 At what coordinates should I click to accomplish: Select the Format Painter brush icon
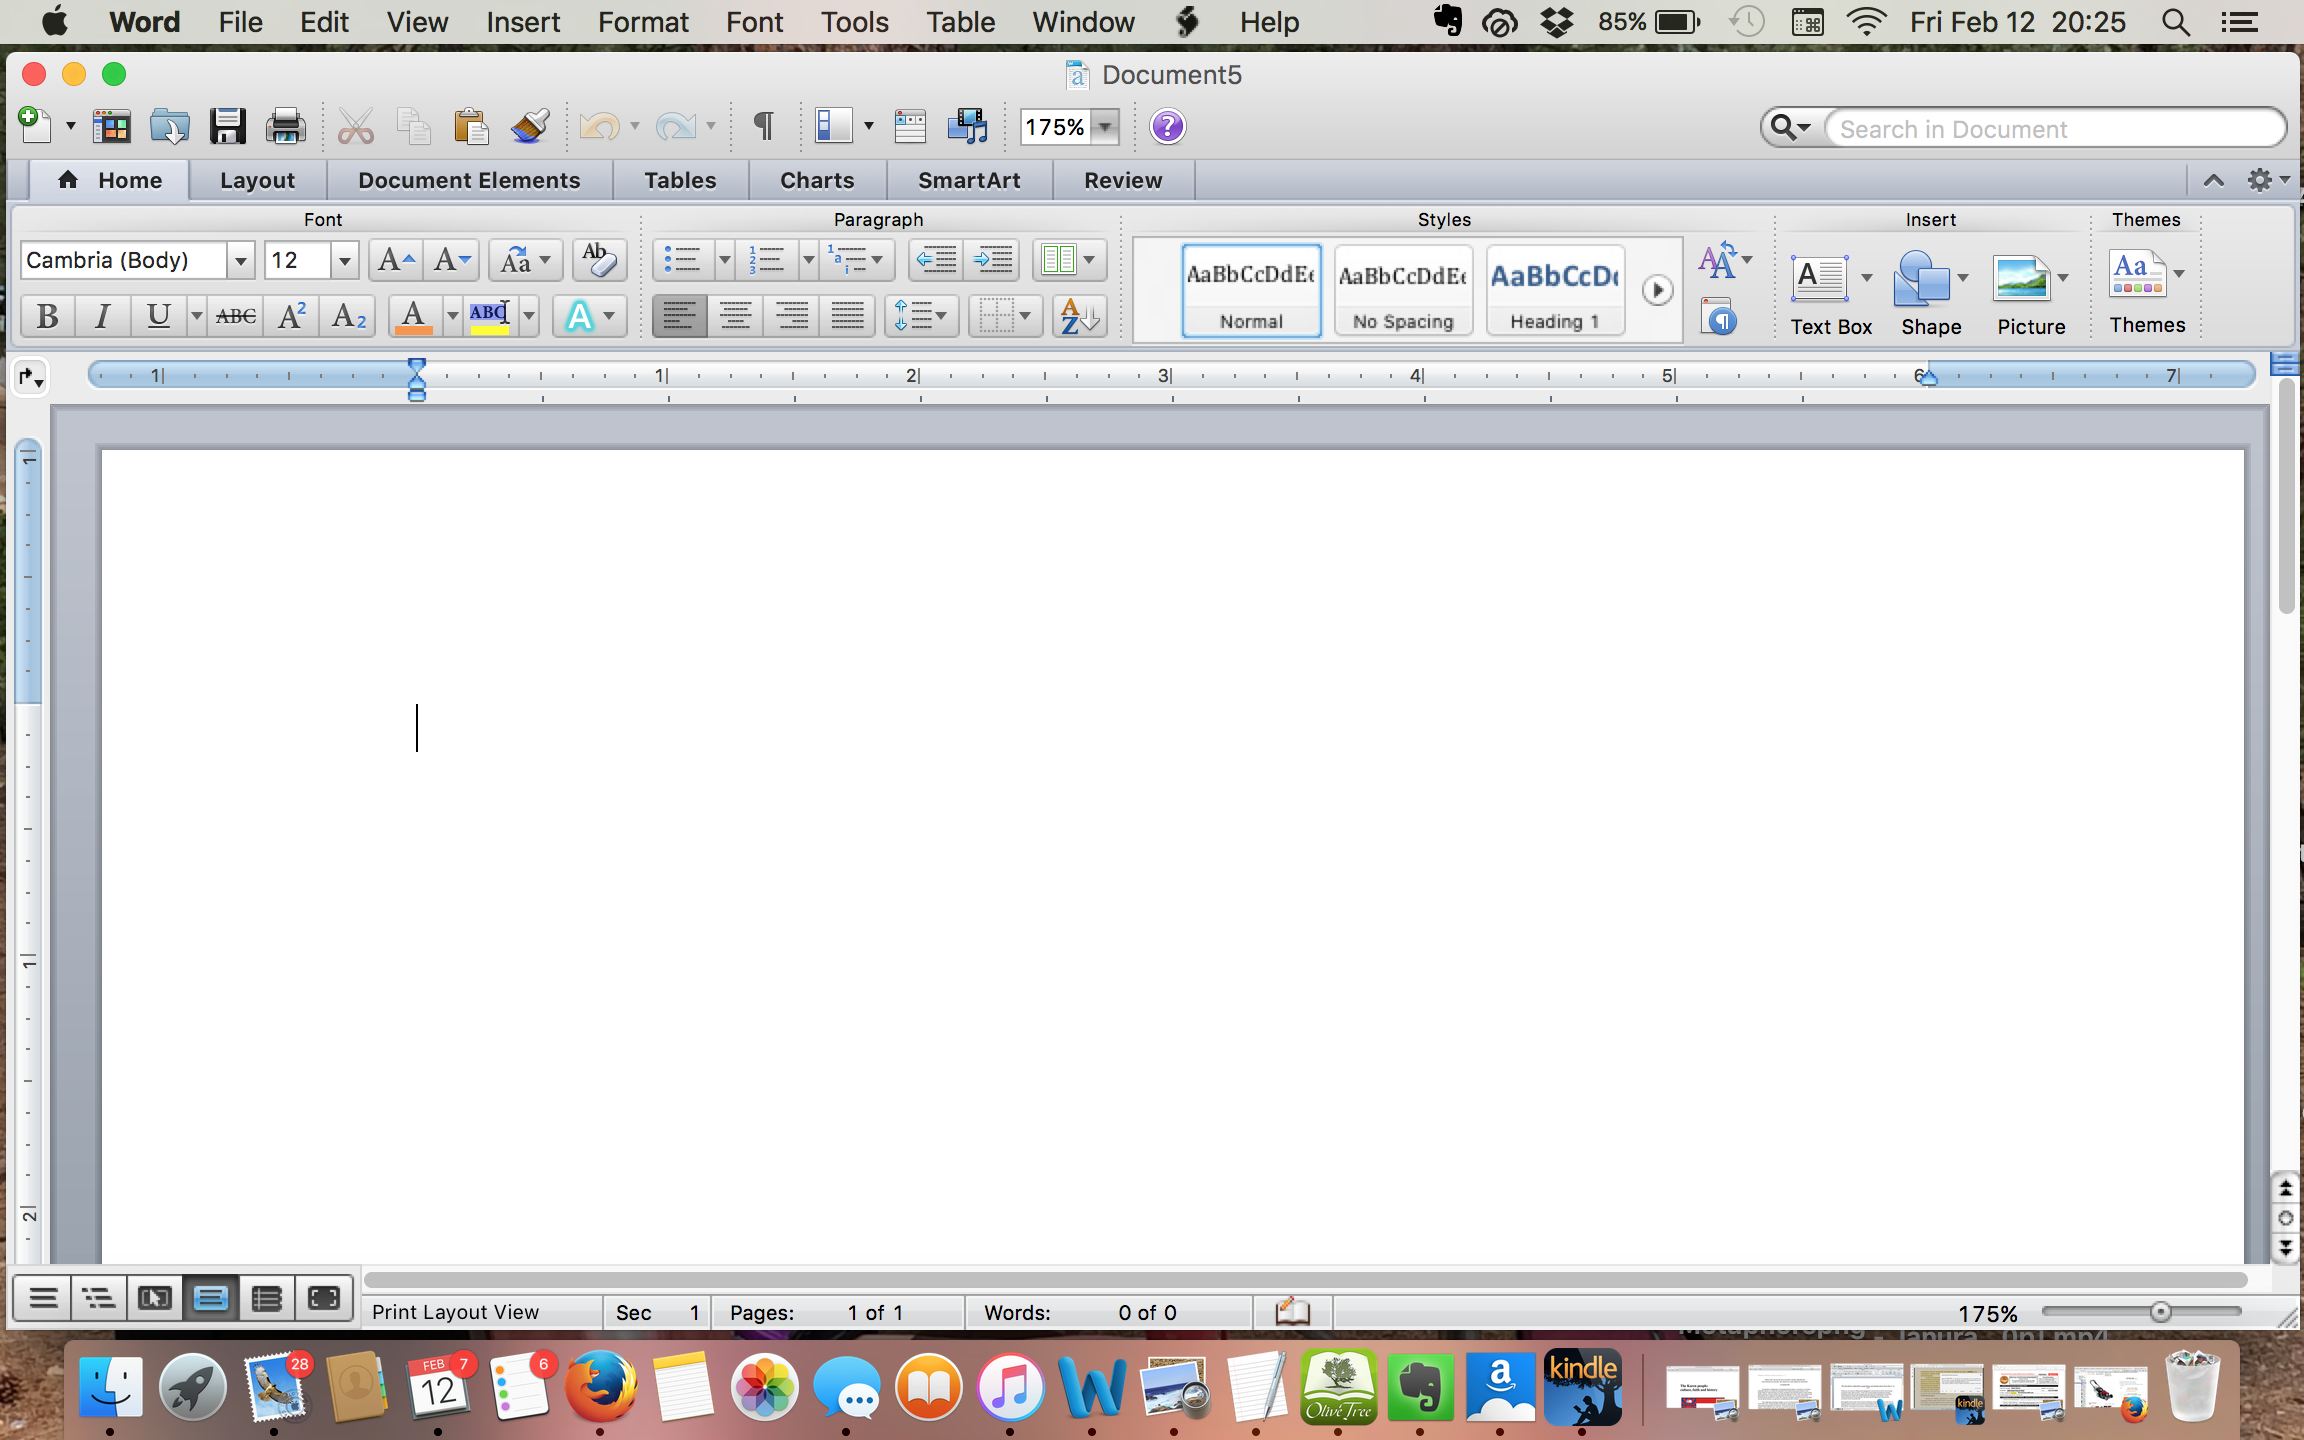coord(529,127)
